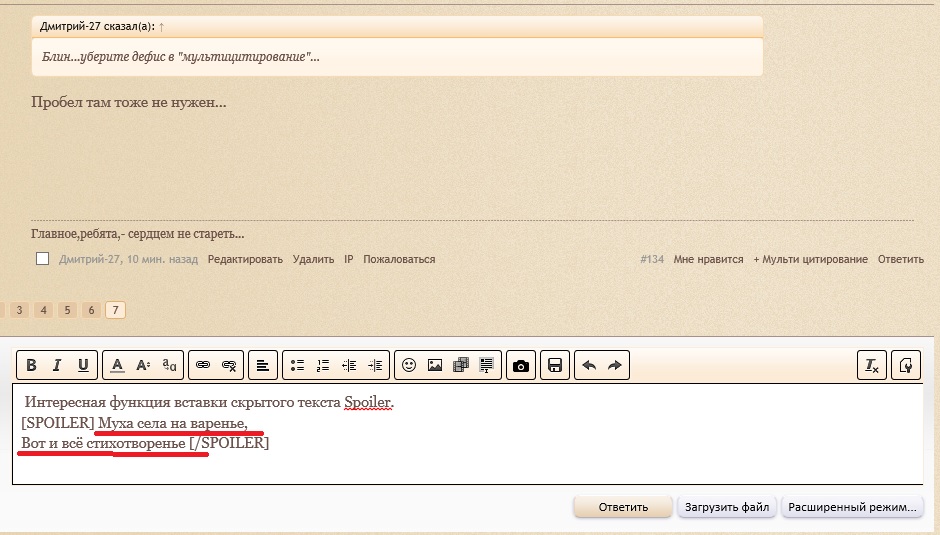The width and height of the screenshot is (940, 535).
Task: Toggle bold formatting in the editor
Action: coord(32,365)
